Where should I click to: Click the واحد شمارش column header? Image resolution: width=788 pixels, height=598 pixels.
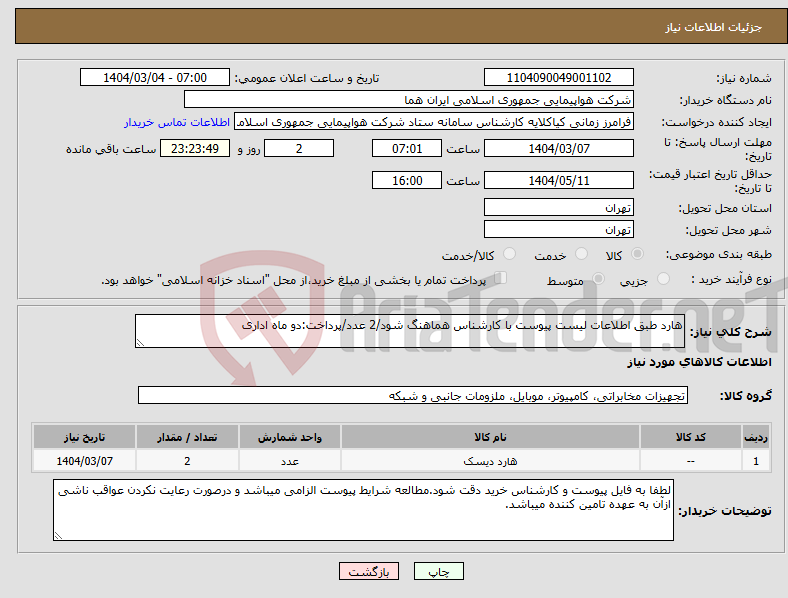[x=290, y=437]
